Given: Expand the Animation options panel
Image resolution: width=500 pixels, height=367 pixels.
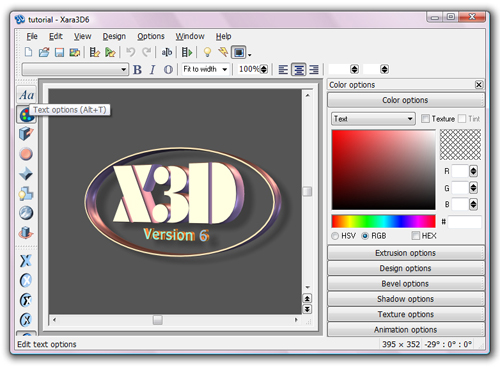Looking at the screenshot, I should pyautogui.click(x=406, y=330).
